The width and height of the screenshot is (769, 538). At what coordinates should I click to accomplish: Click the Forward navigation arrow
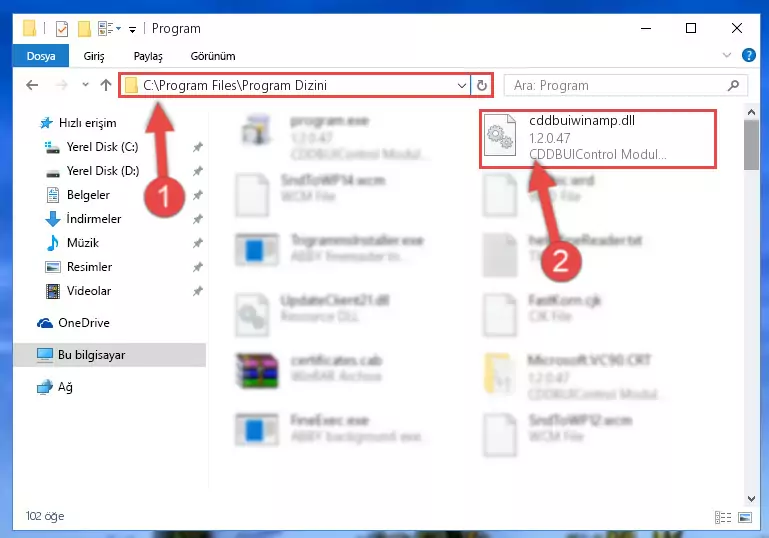coord(61,85)
